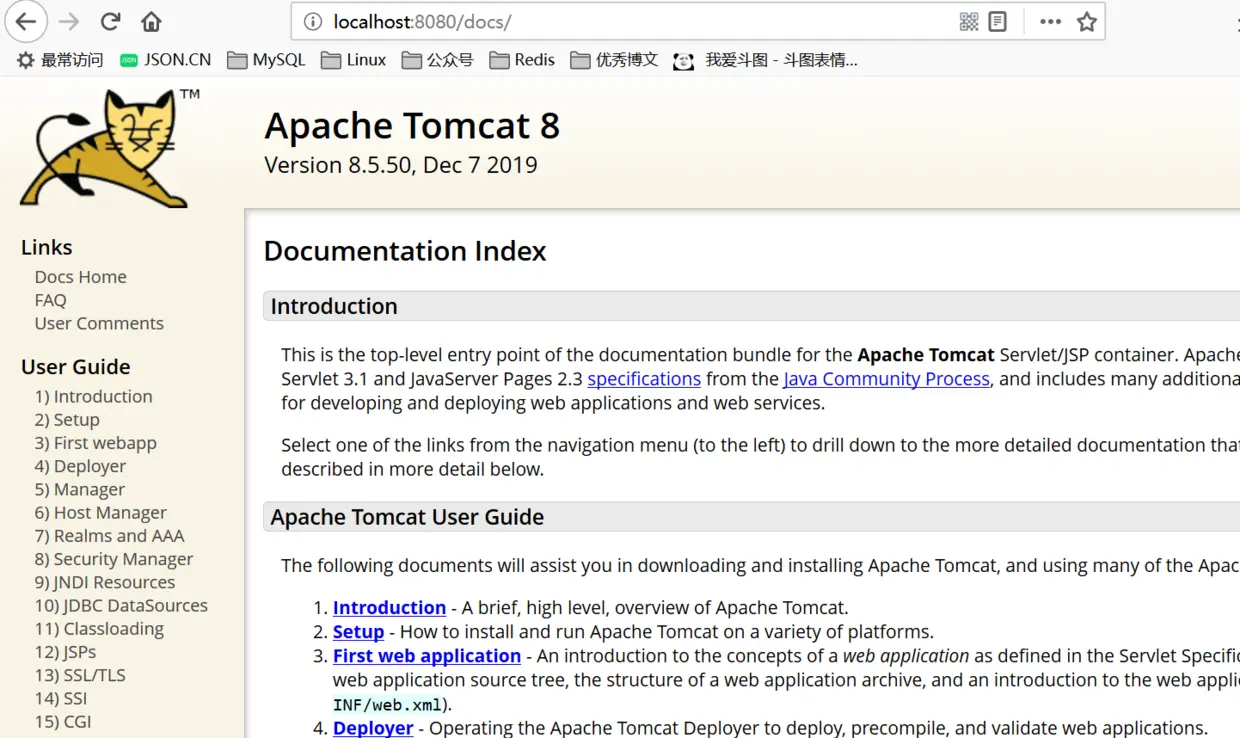Open page actions three-dot menu
Image resolution: width=1240 pixels, height=738 pixels.
pos(1050,22)
